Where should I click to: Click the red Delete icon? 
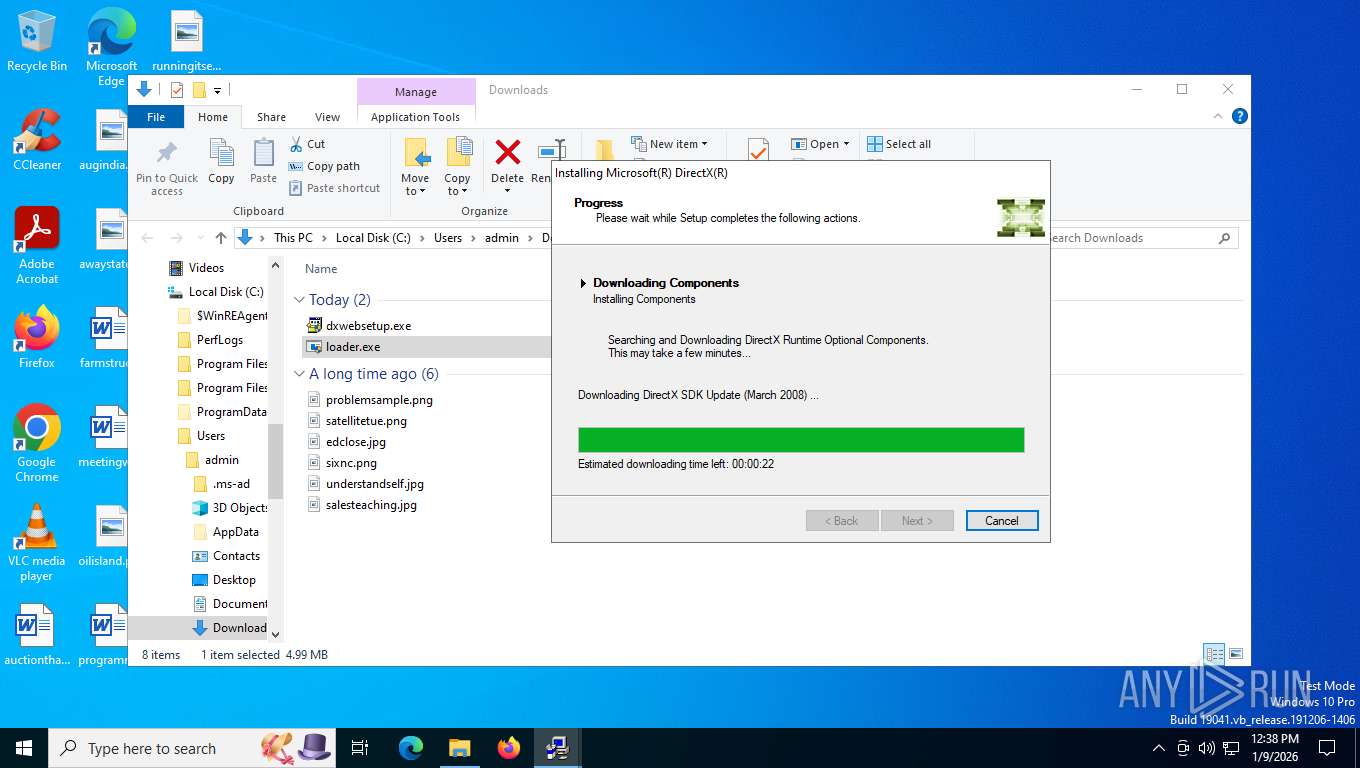[x=508, y=153]
